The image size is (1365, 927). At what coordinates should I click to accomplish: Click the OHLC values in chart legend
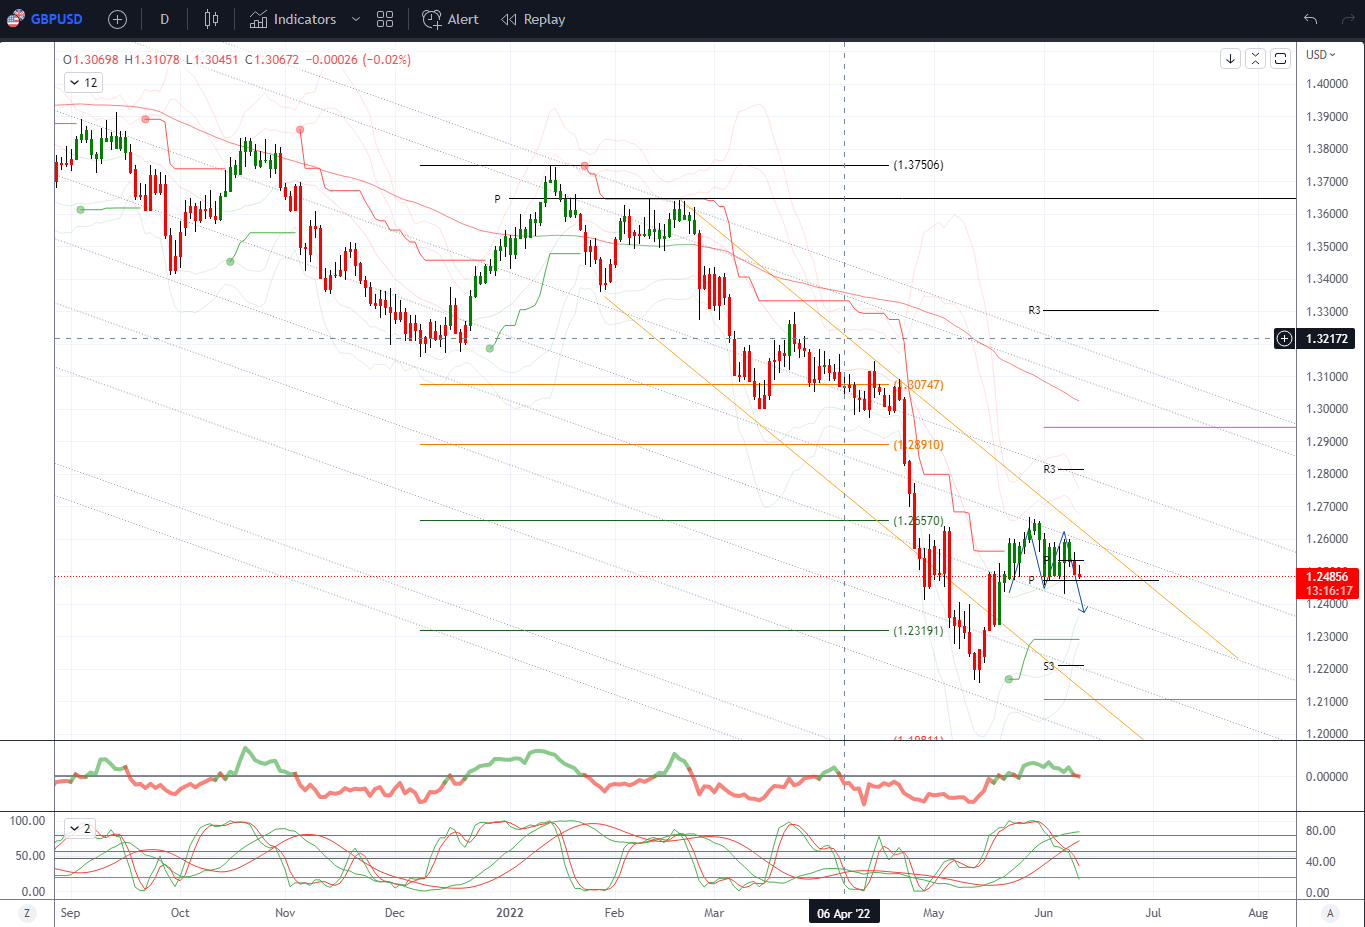pyautogui.click(x=236, y=59)
